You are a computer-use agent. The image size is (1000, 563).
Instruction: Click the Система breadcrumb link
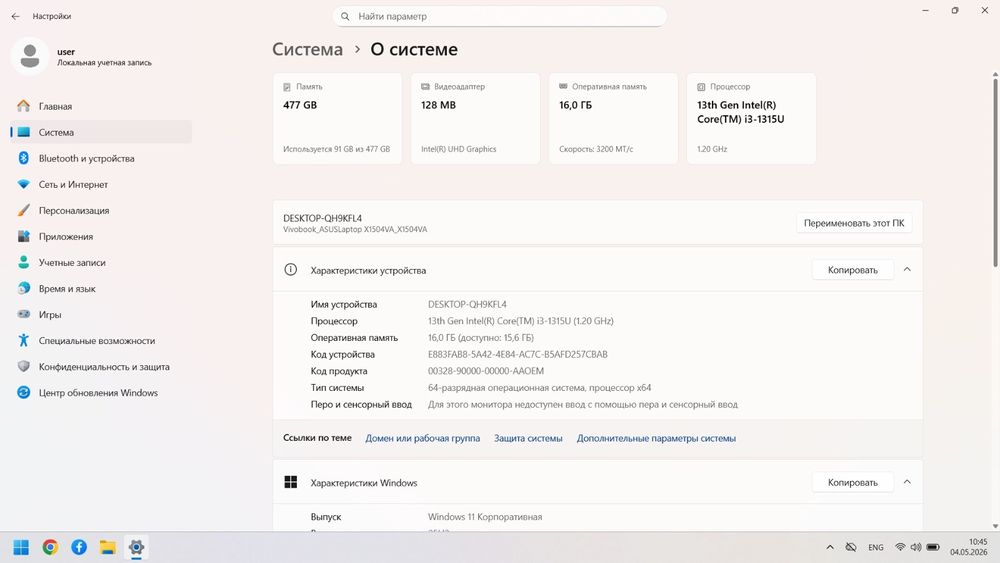pyautogui.click(x=307, y=49)
